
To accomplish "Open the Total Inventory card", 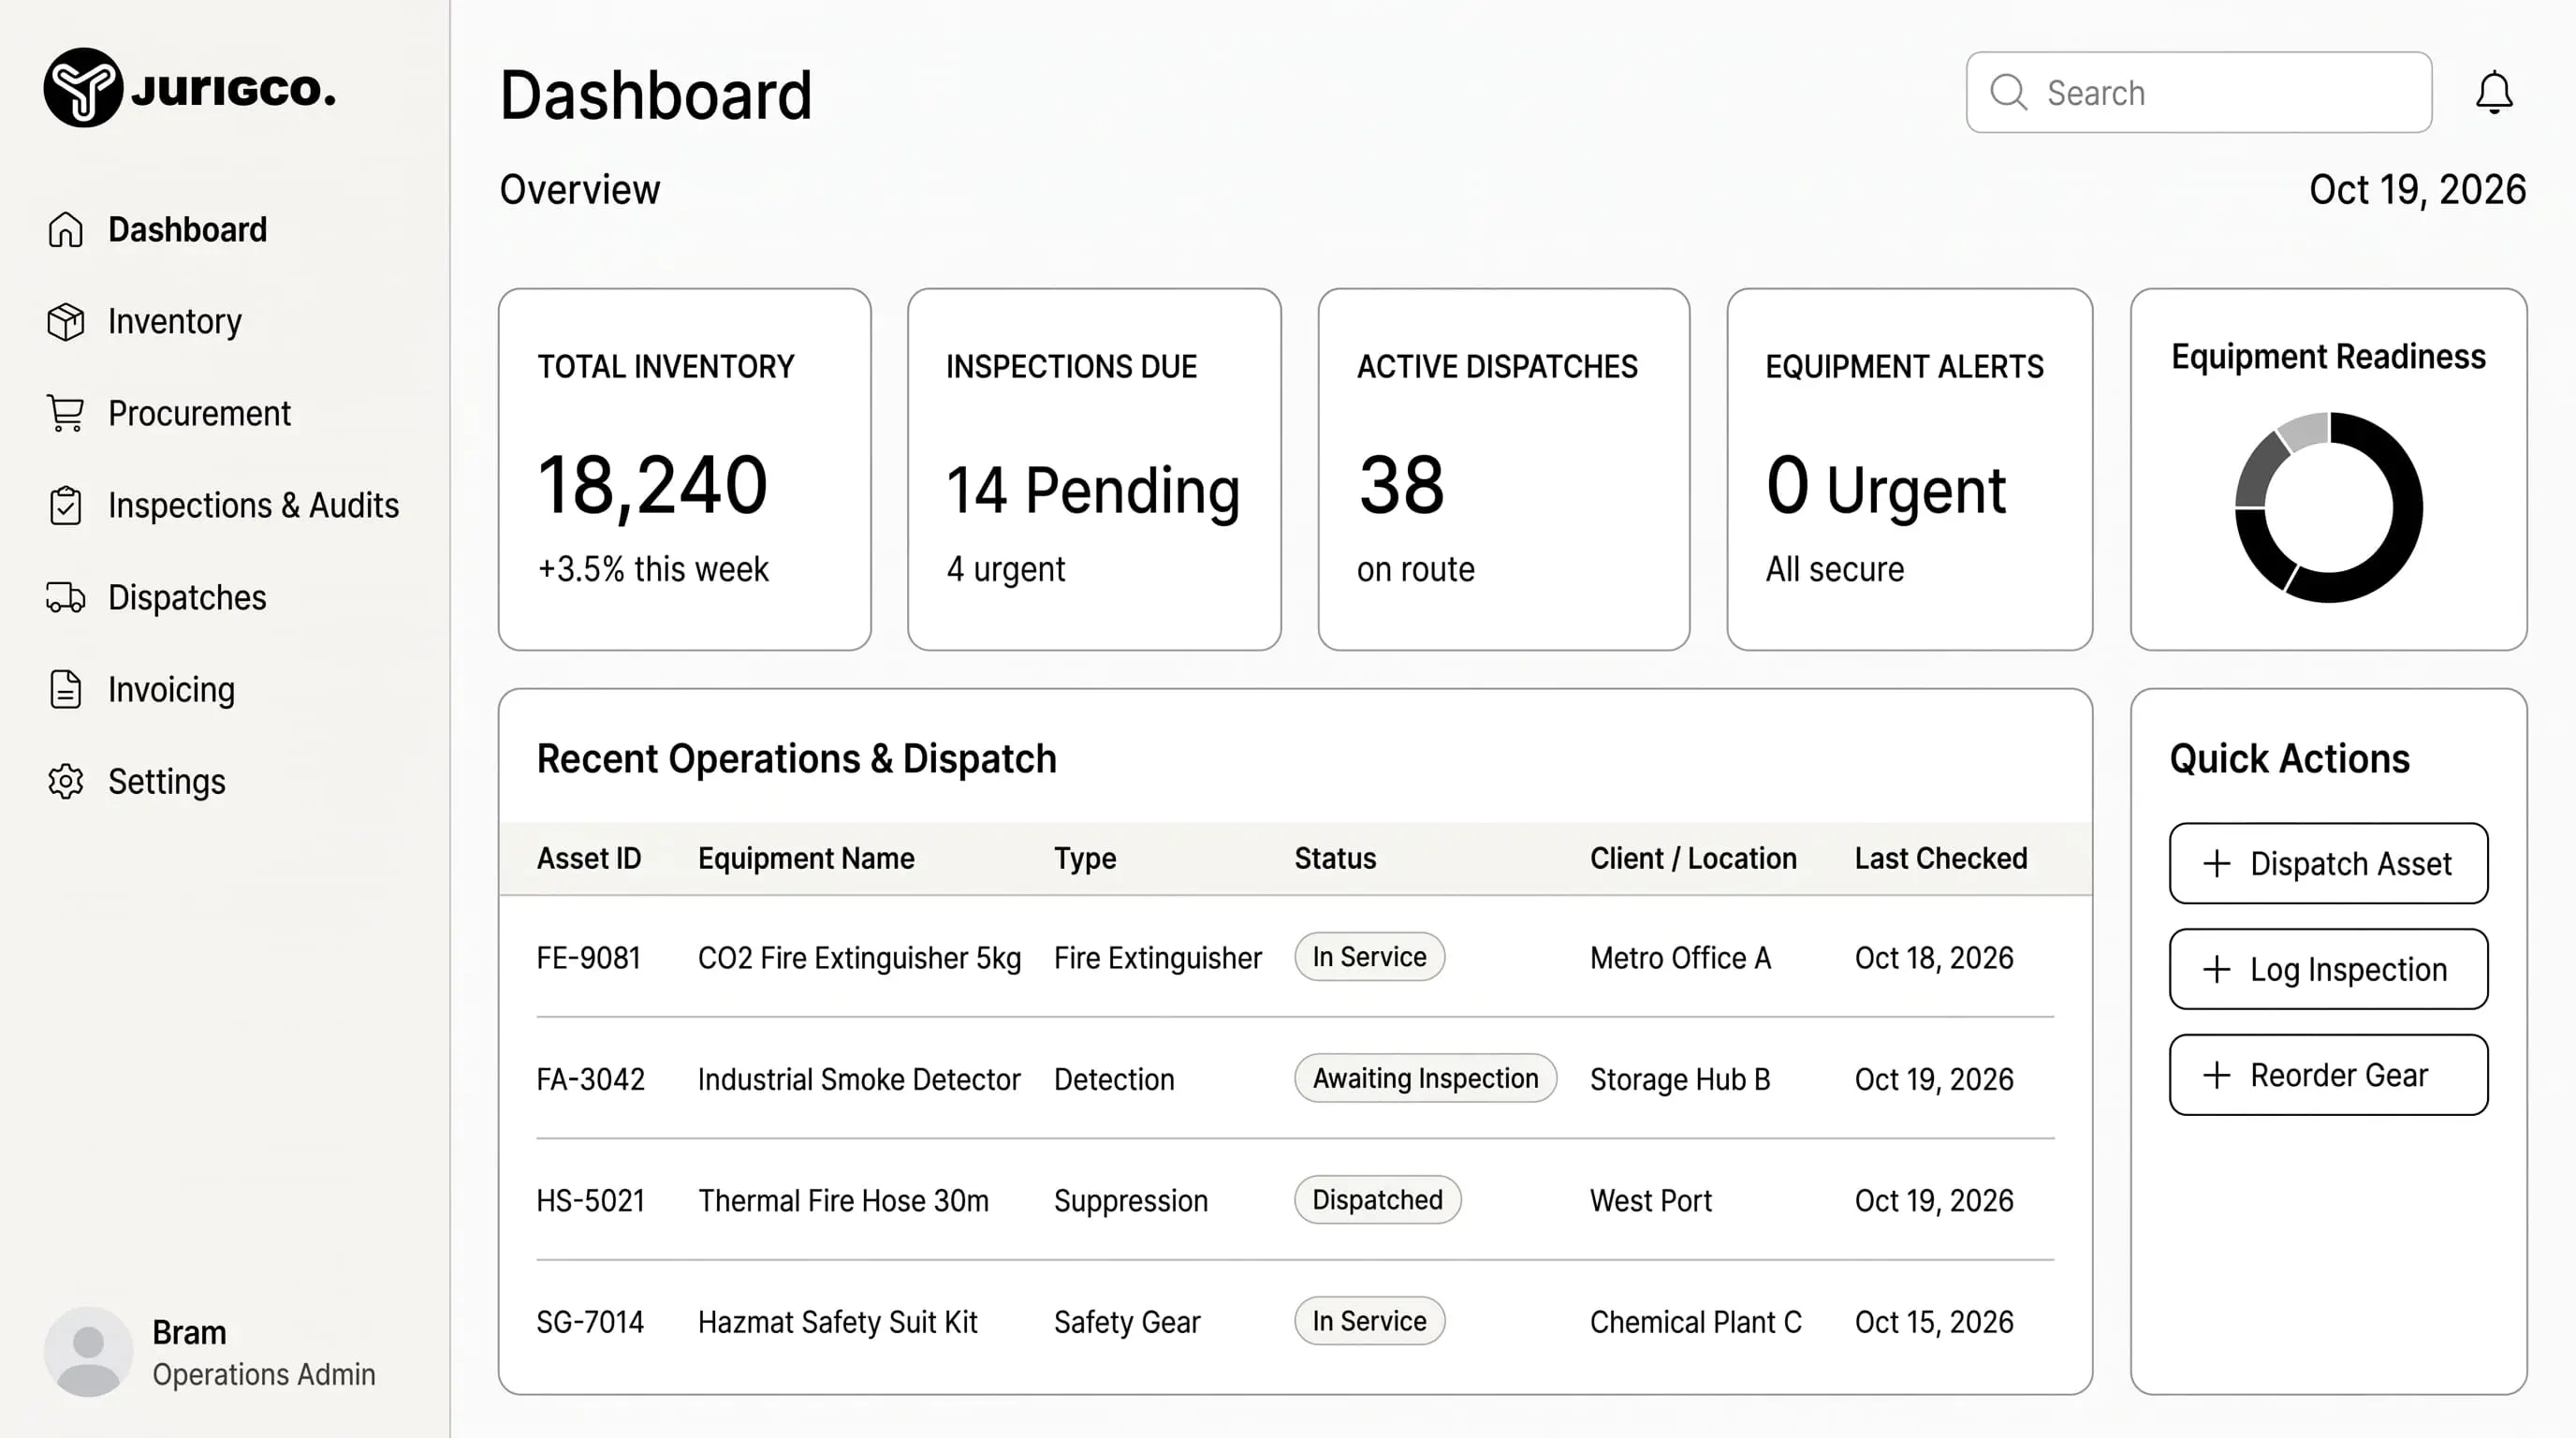I will (684, 469).
